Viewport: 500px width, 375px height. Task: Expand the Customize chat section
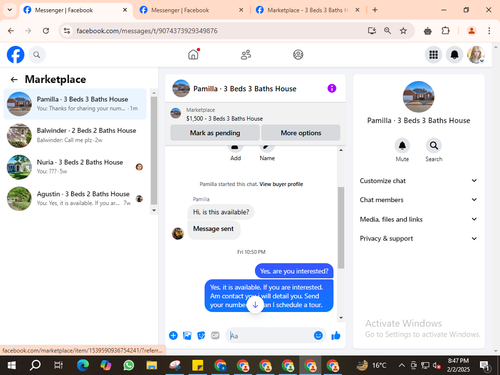(x=418, y=181)
